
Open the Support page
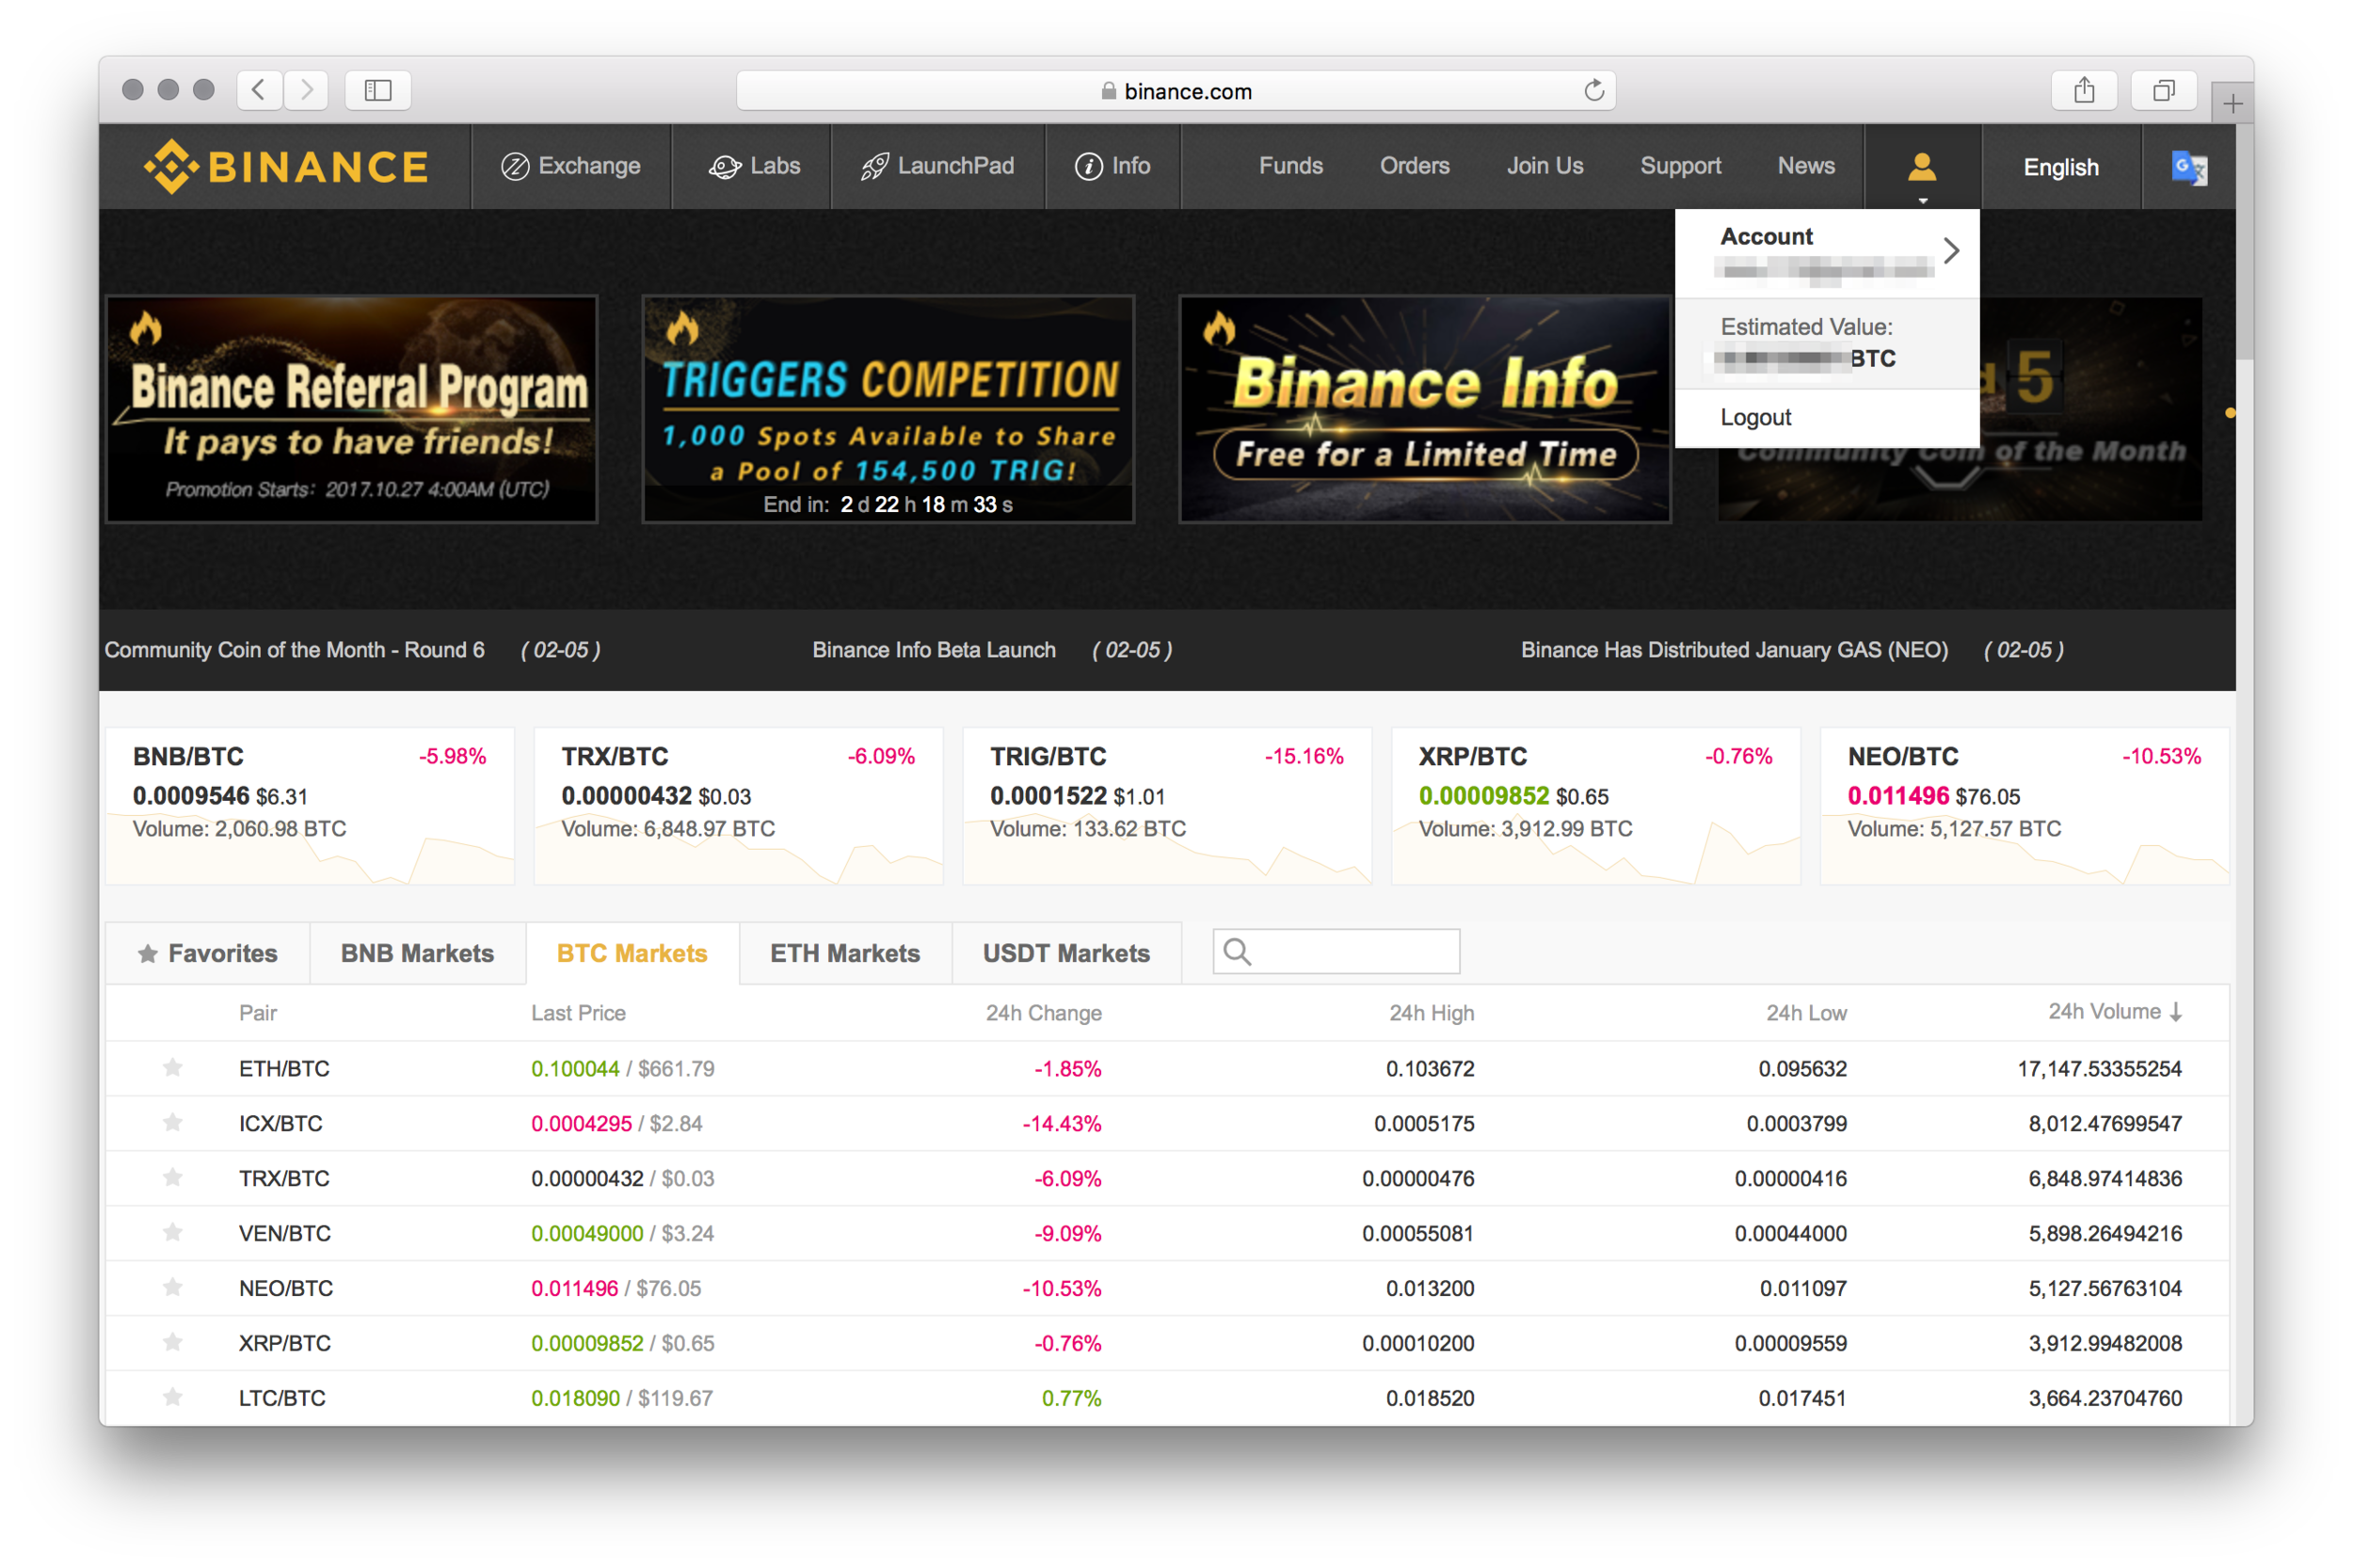click(x=1680, y=166)
